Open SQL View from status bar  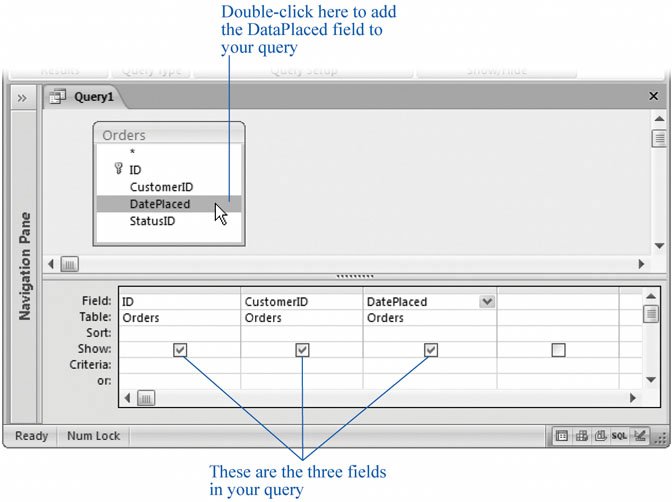pos(619,436)
